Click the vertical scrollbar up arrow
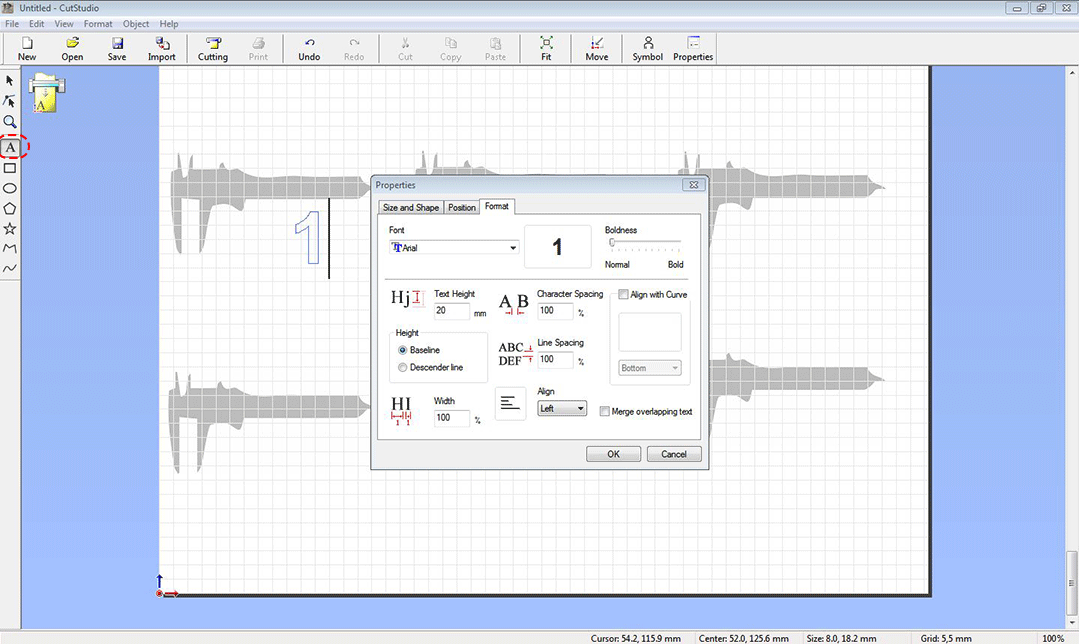1079x644 pixels. pos(1071,72)
